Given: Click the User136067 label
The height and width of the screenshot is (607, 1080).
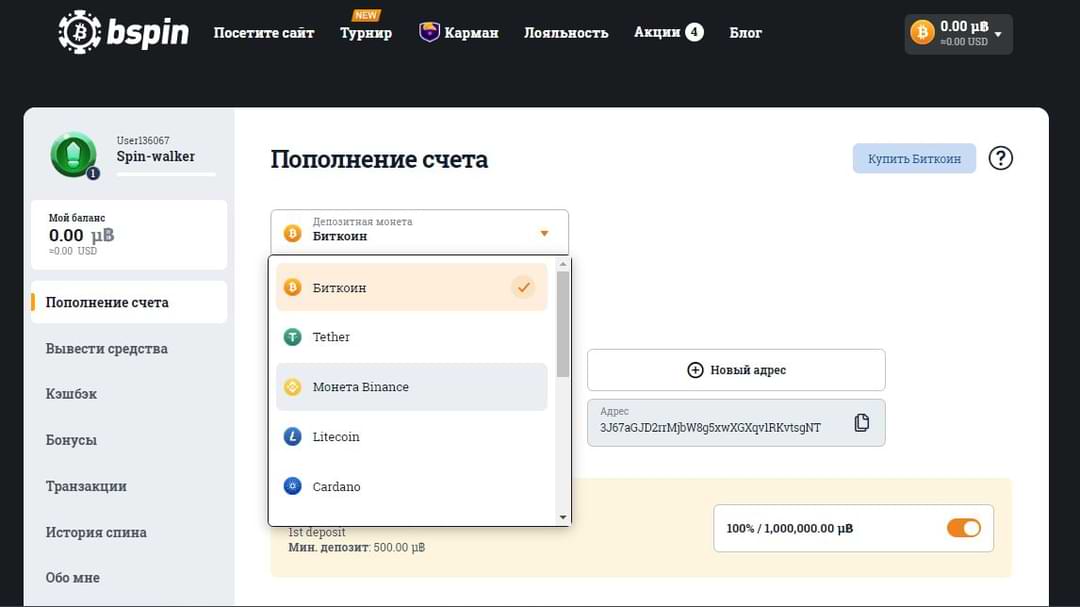Looking at the screenshot, I should [x=143, y=141].
